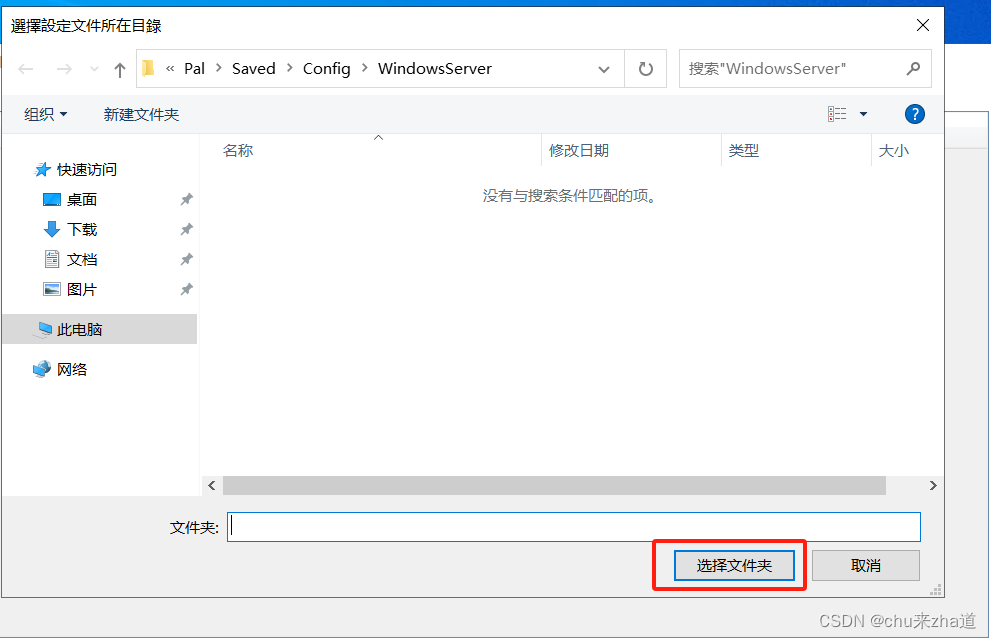This screenshot has width=991, height=639.
Task: Confirm with 选择文件夹 button
Action: [734, 565]
